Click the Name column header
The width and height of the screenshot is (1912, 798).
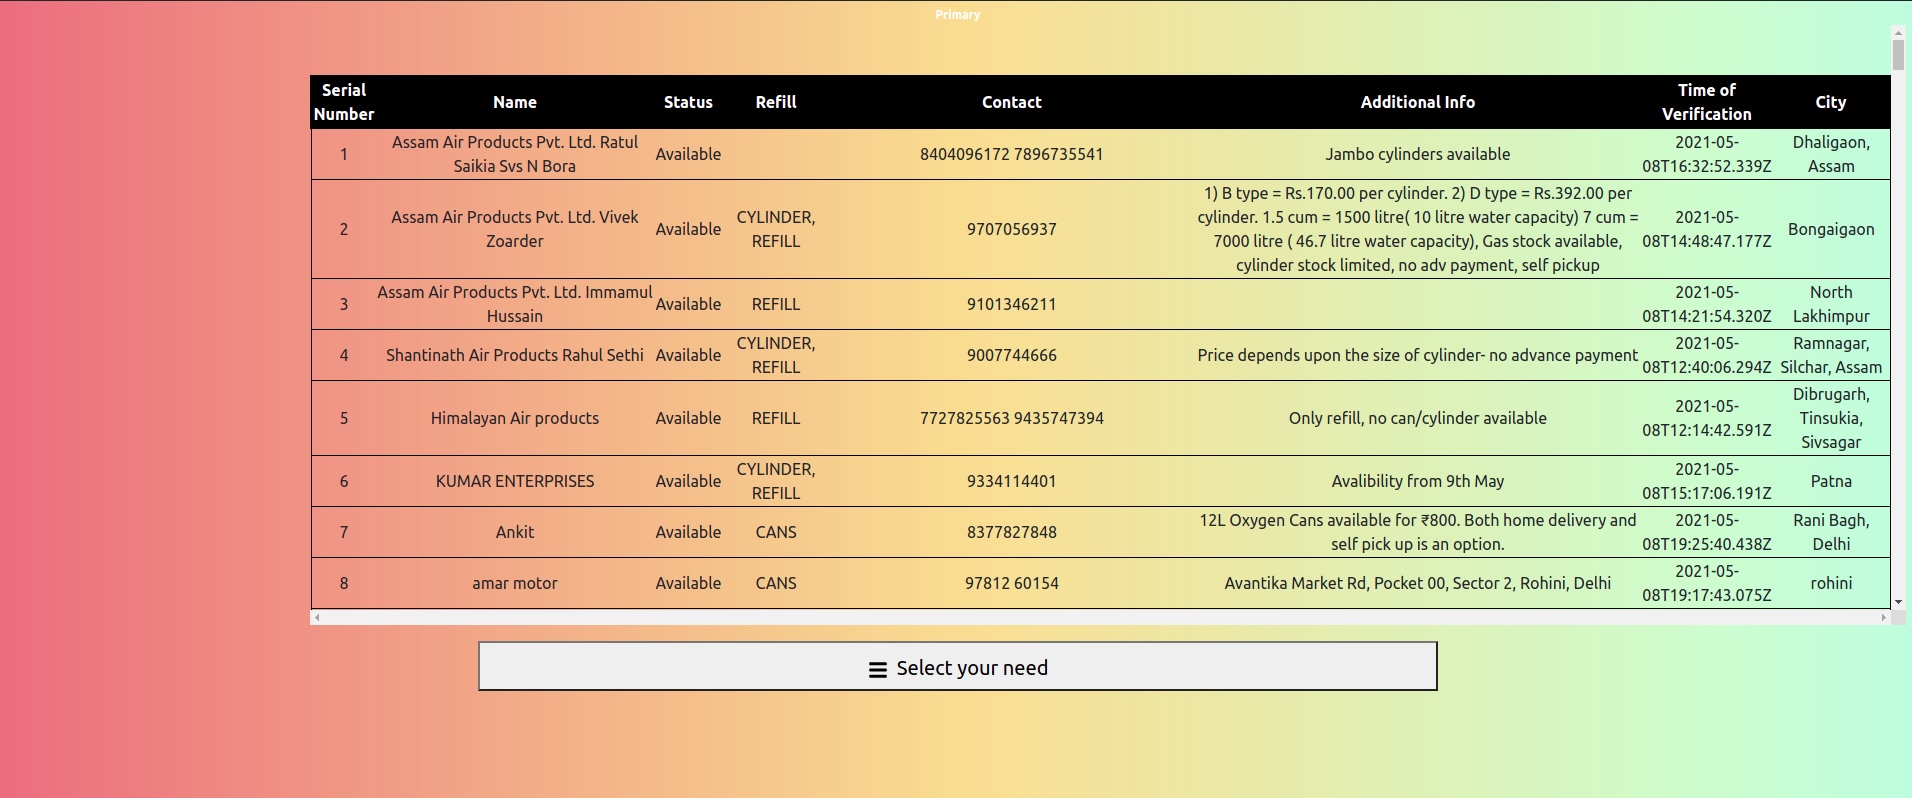point(514,102)
